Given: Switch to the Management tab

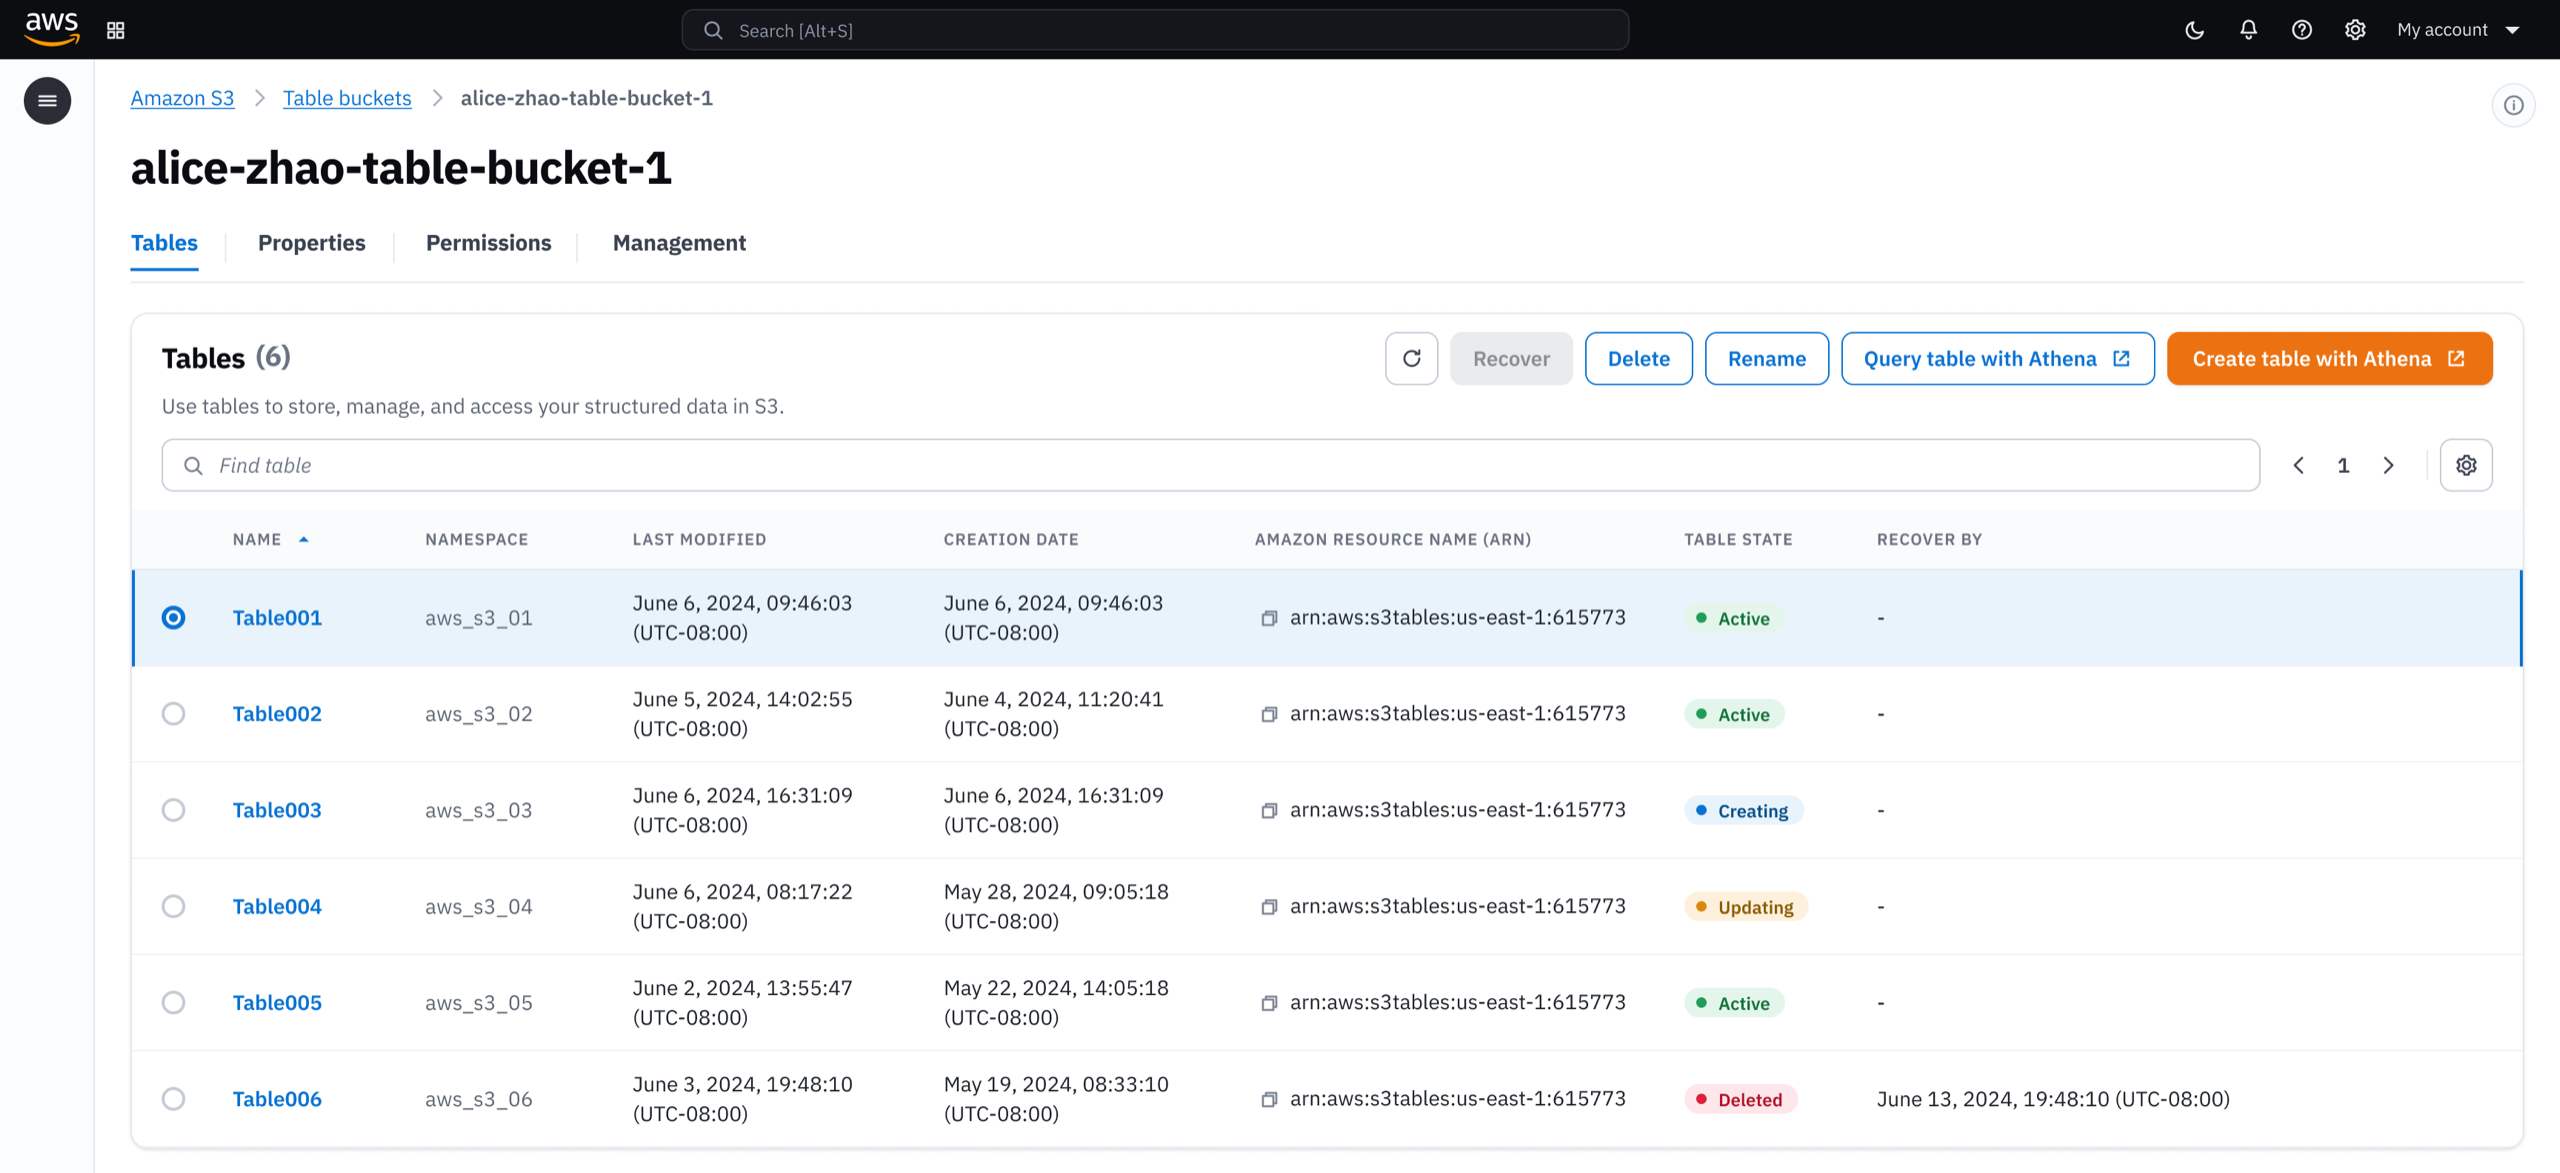Looking at the screenshot, I should coord(679,243).
